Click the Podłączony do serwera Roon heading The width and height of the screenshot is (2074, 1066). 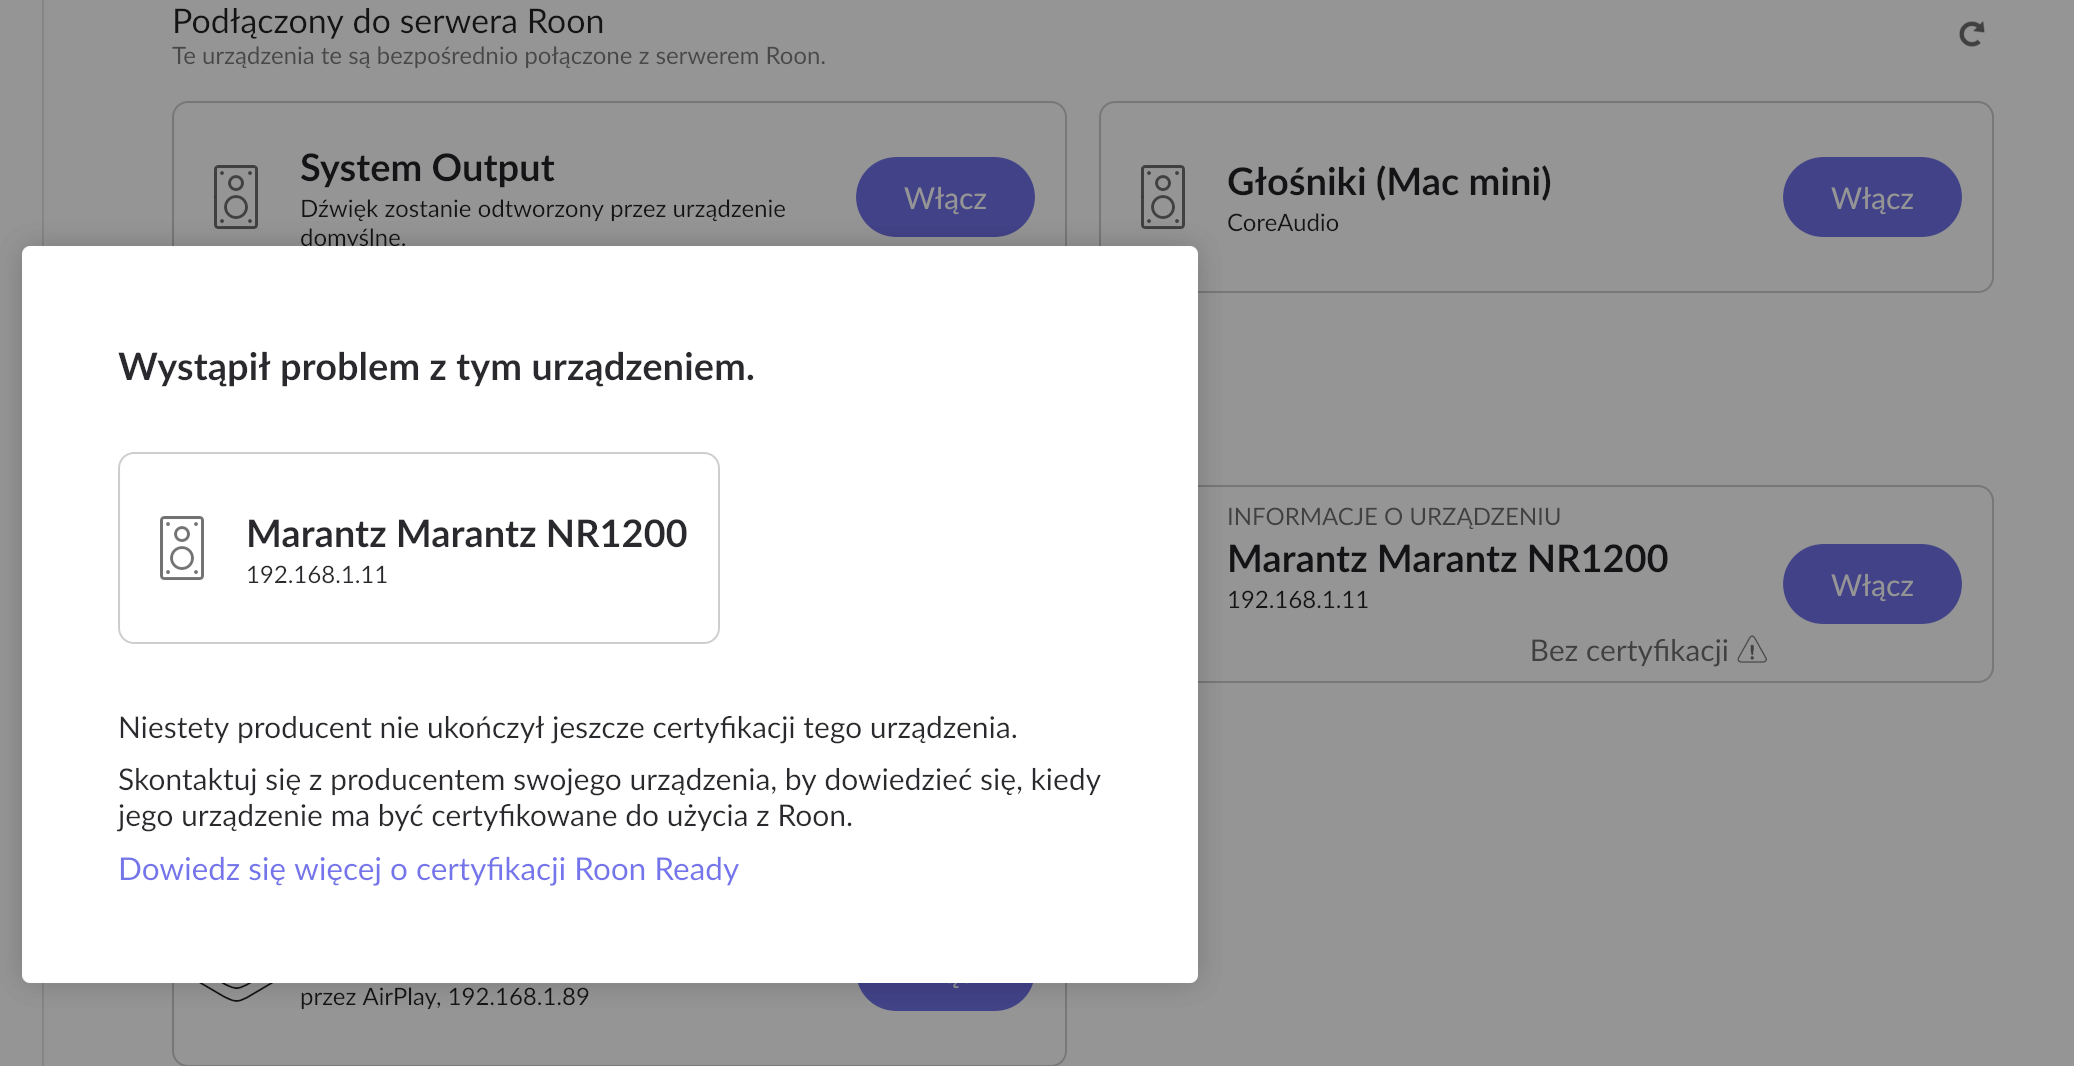(x=388, y=21)
